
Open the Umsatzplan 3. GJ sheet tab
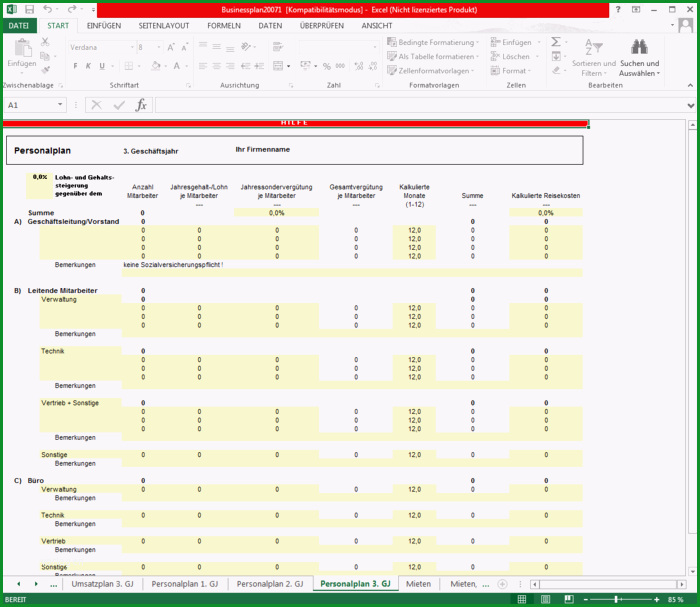(x=102, y=584)
